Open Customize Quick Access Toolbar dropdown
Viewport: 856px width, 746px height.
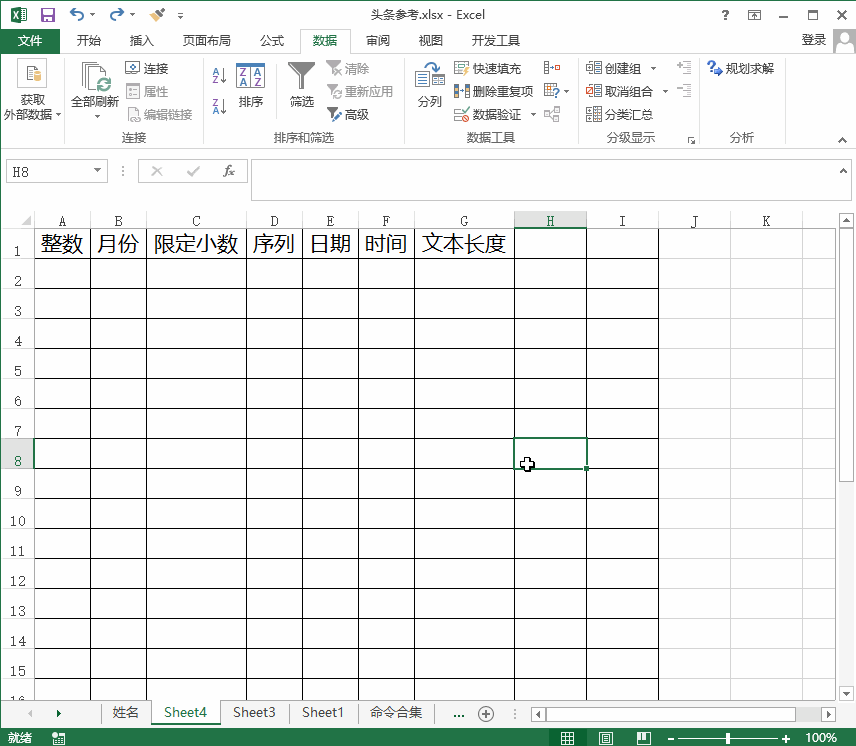click(180, 15)
